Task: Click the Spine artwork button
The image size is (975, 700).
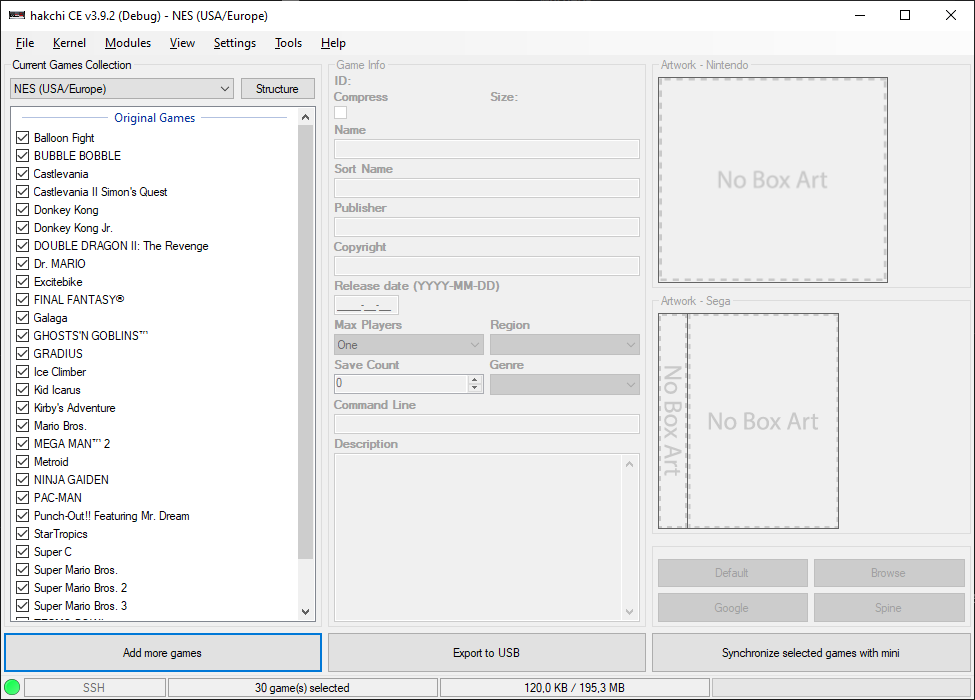Action: tap(889, 607)
